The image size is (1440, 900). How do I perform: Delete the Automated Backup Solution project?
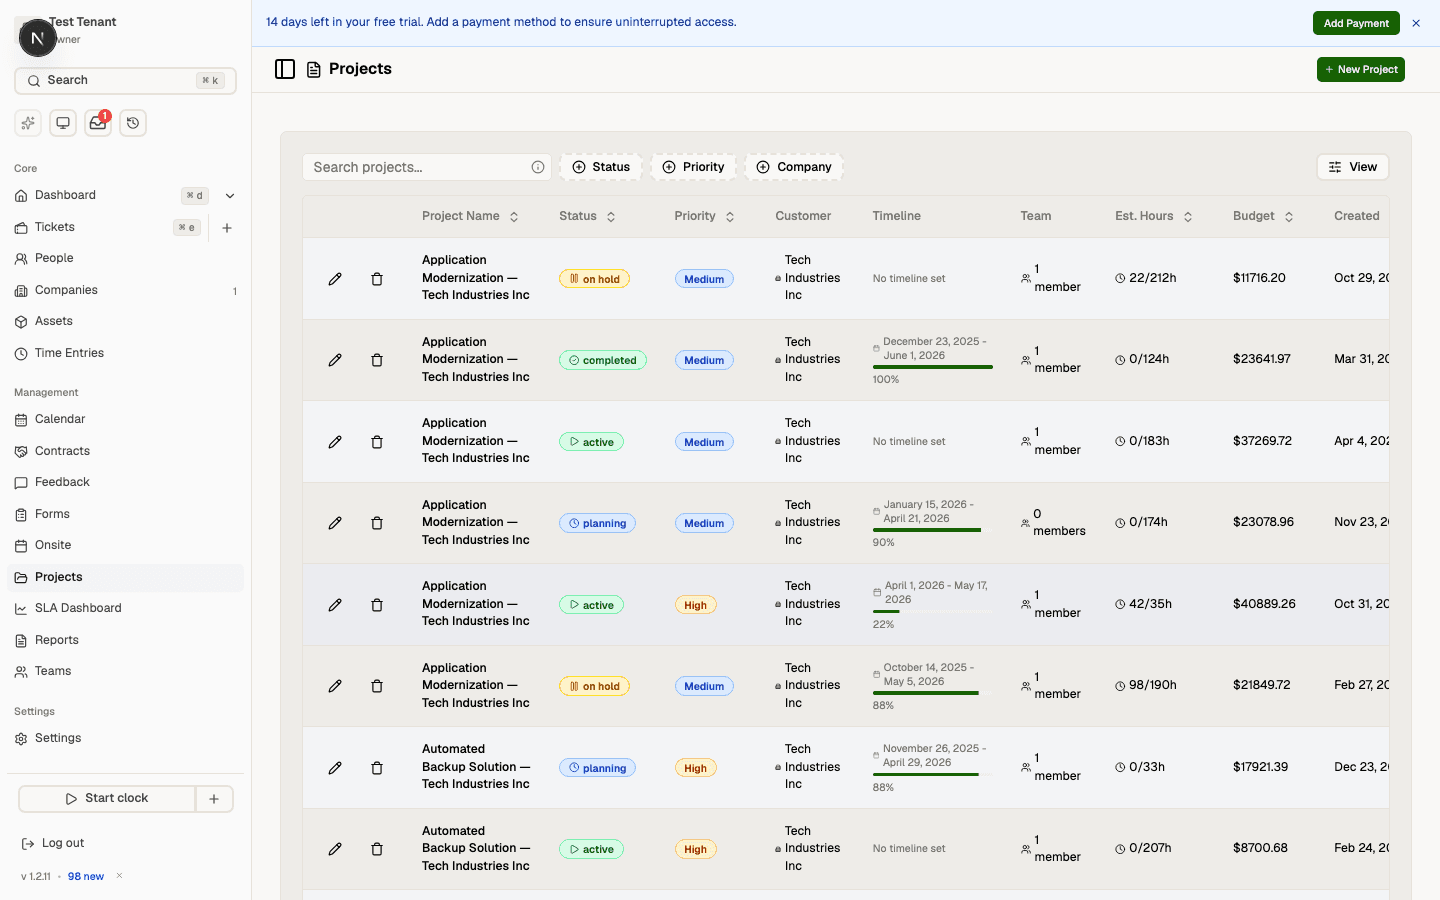coord(377,768)
